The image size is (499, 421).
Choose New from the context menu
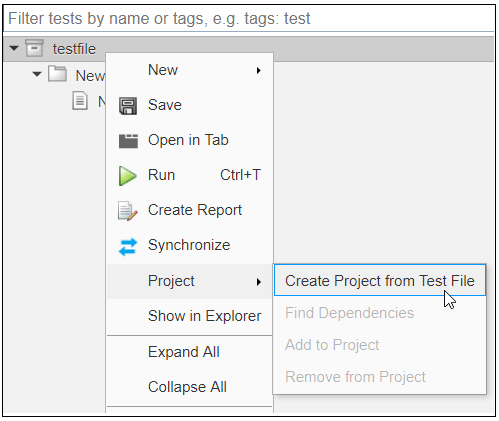(190, 70)
